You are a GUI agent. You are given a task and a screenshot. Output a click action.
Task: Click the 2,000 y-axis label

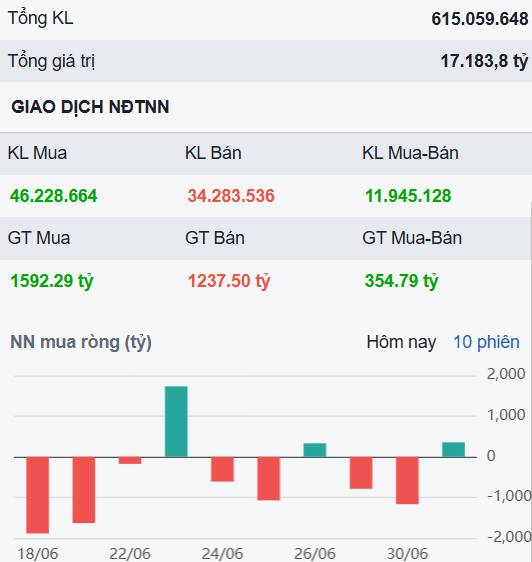[506, 374]
